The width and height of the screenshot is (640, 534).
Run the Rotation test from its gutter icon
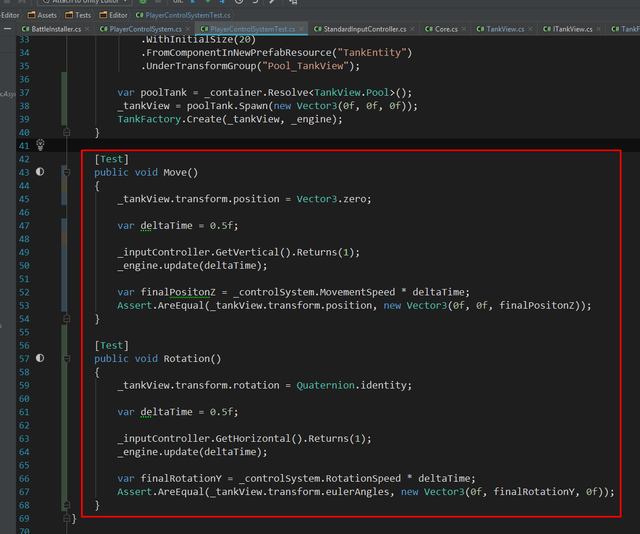point(40,358)
